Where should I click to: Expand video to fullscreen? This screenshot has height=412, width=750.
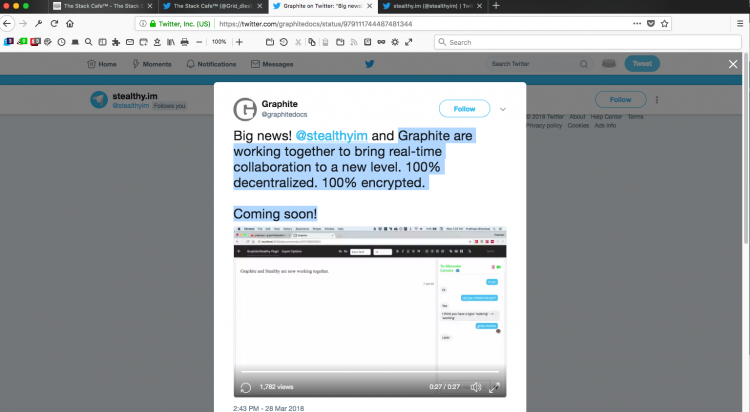click(494, 388)
